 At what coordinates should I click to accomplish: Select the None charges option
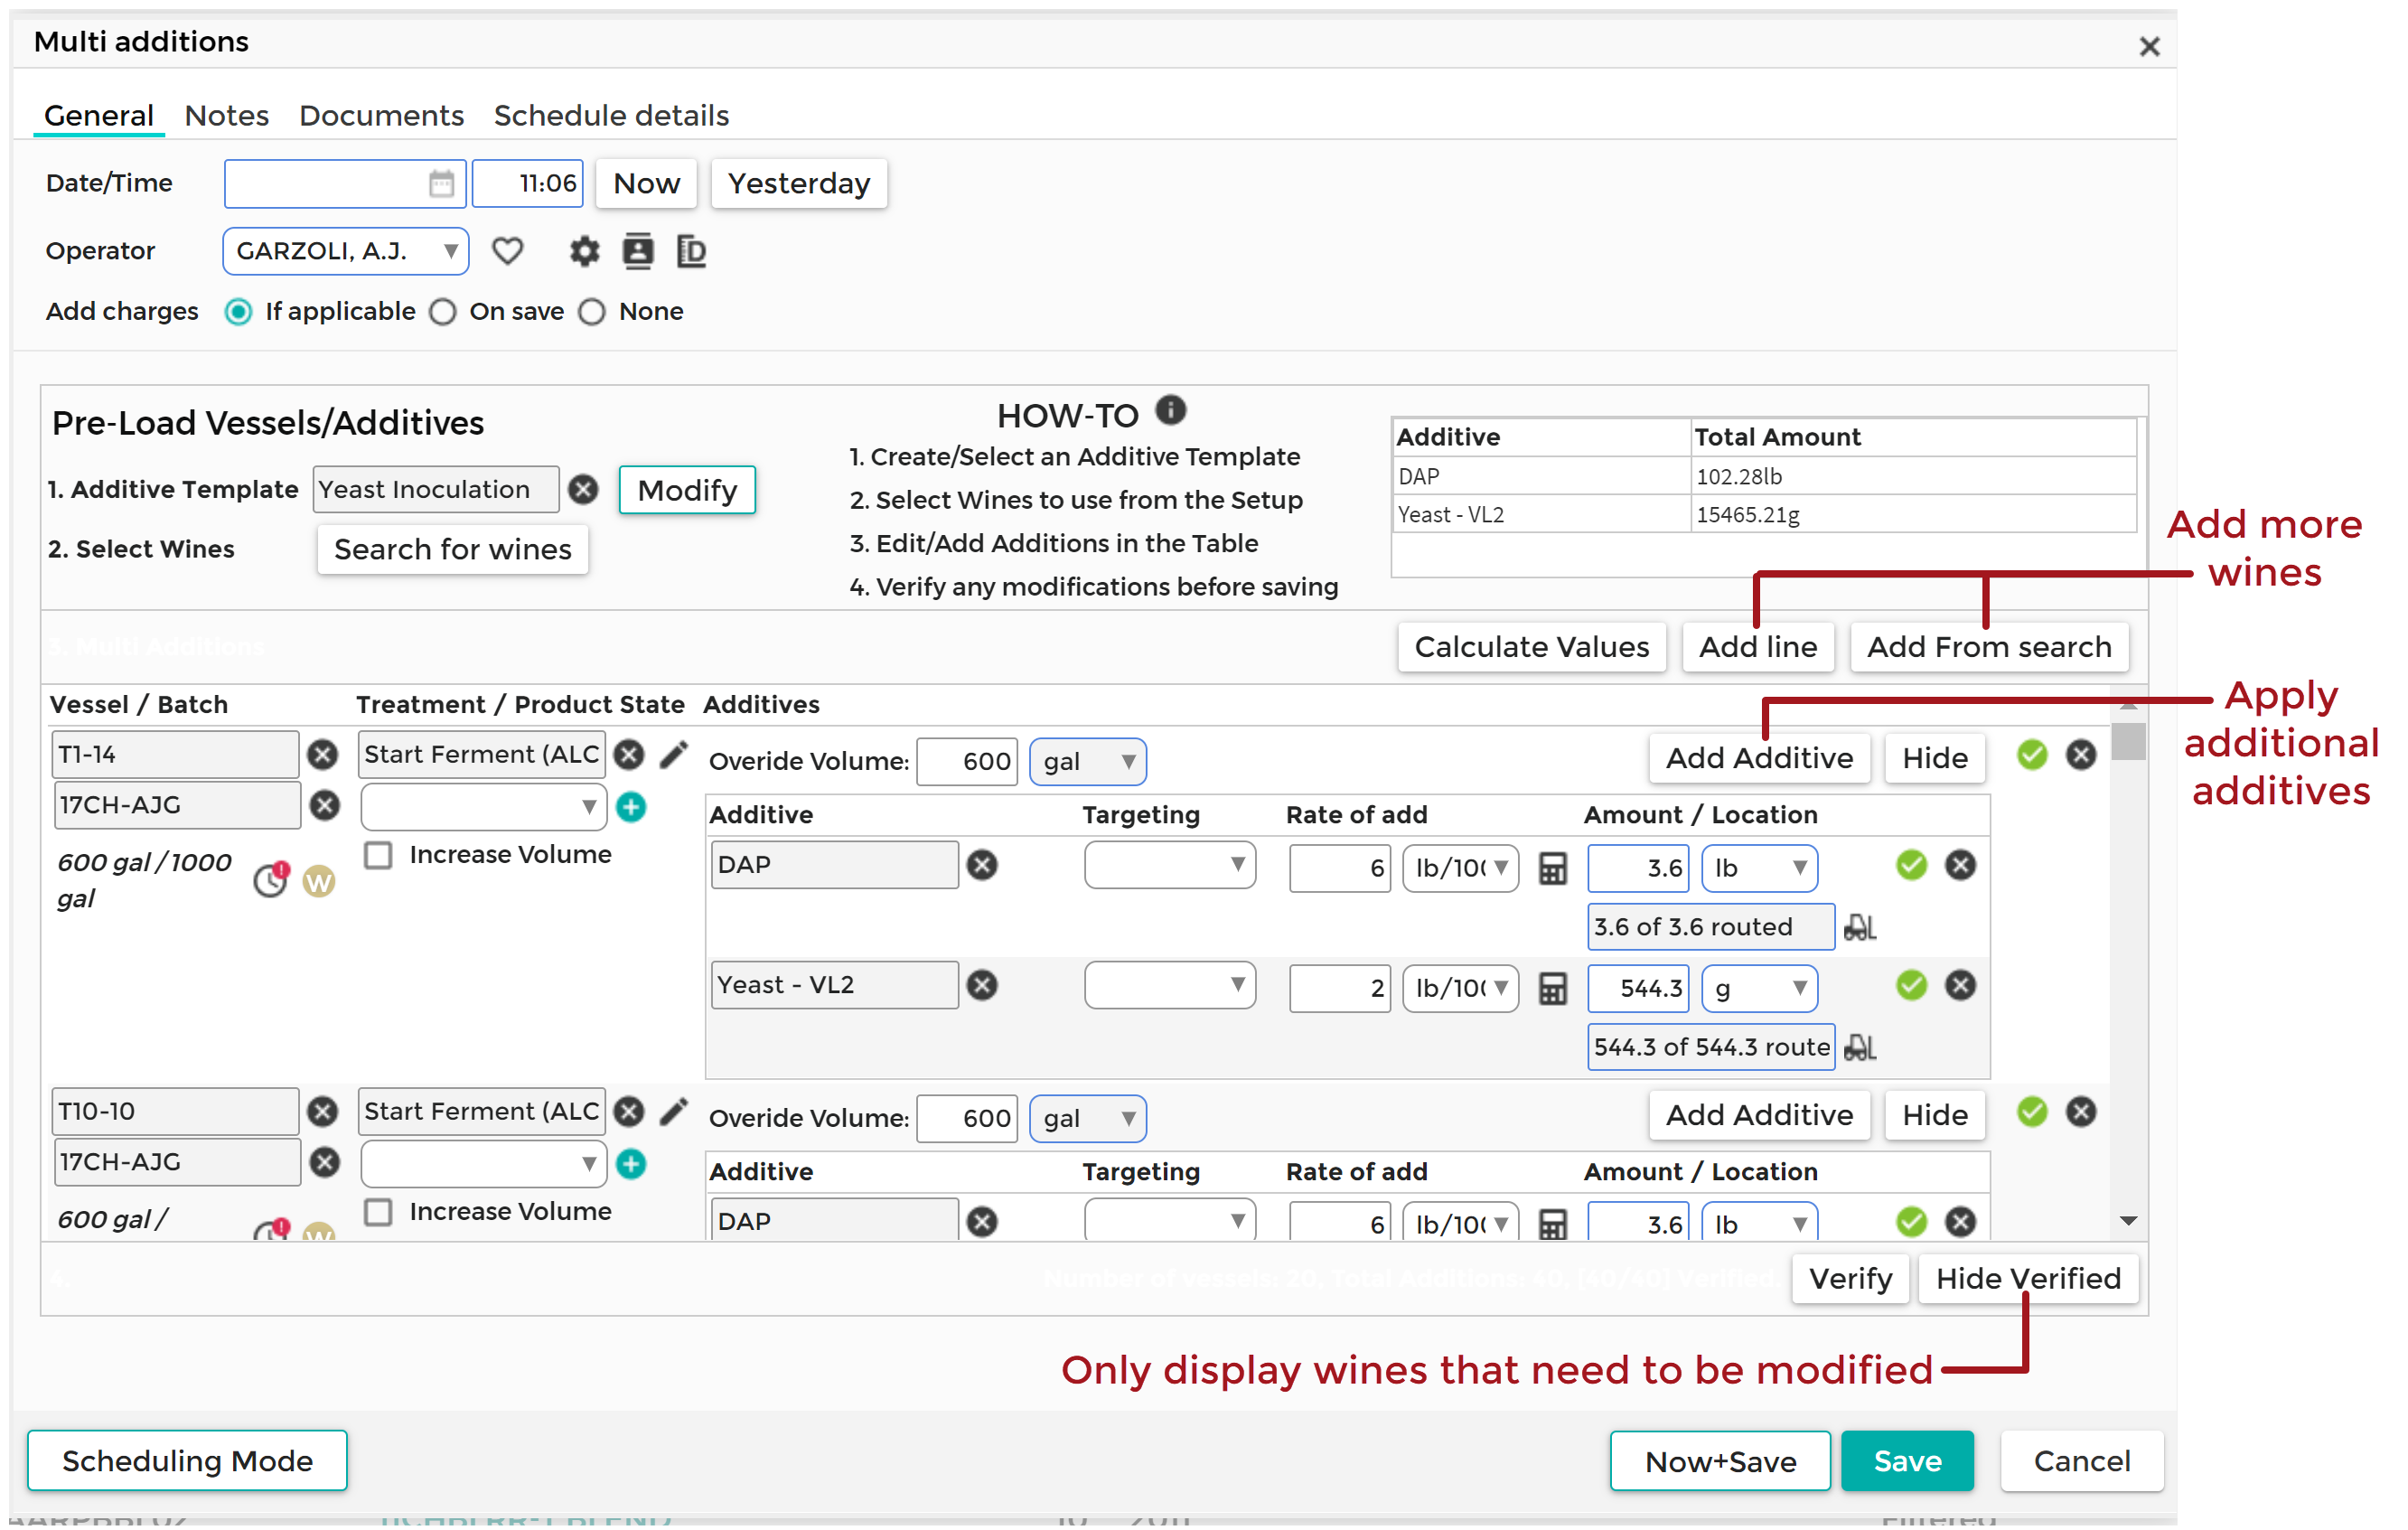[x=592, y=312]
